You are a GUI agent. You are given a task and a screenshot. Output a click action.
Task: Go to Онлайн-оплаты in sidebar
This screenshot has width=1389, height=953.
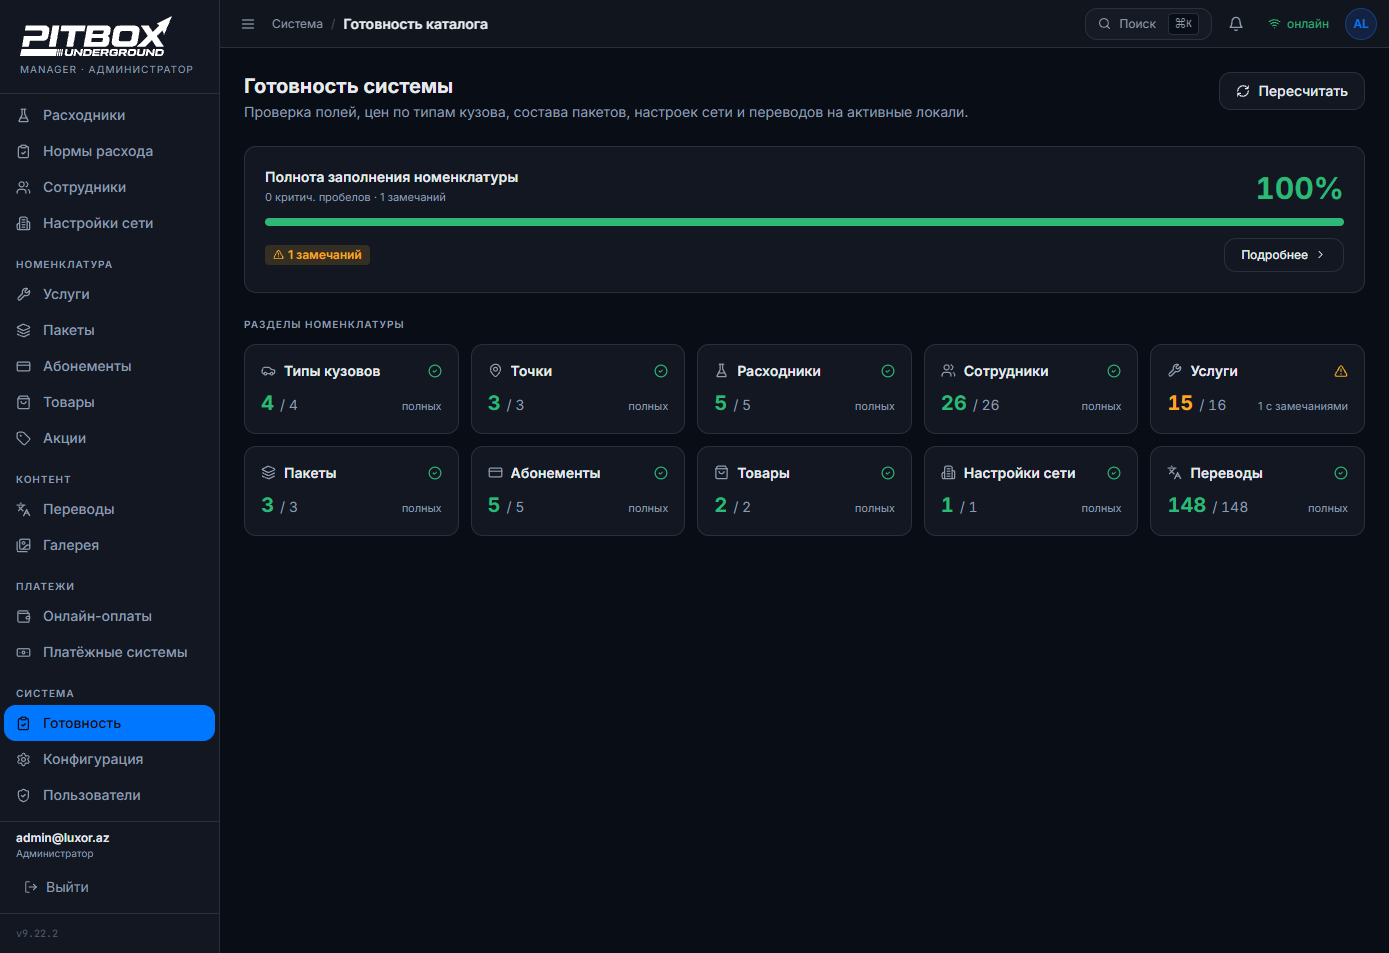109,616
